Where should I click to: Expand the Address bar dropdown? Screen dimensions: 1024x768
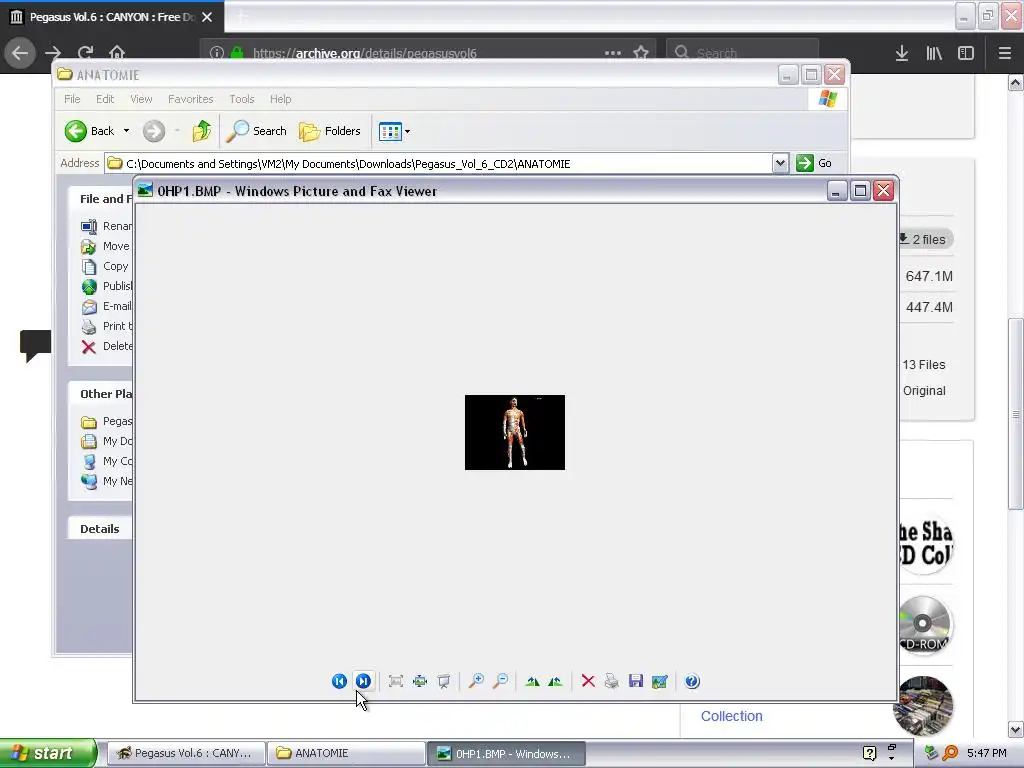pos(780,163)
